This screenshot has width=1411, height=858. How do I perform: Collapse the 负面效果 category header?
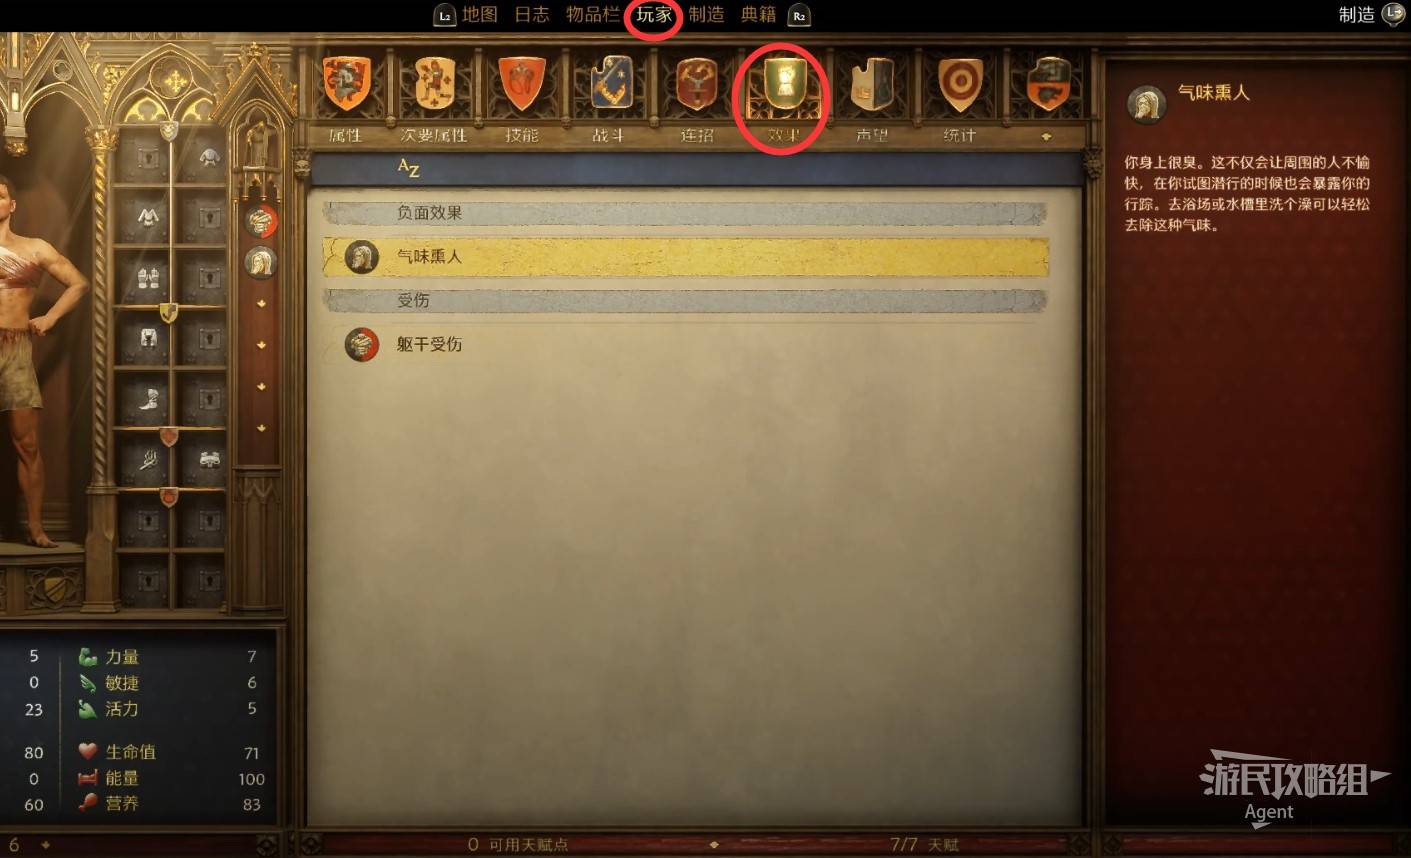click(x=685, y=213)
